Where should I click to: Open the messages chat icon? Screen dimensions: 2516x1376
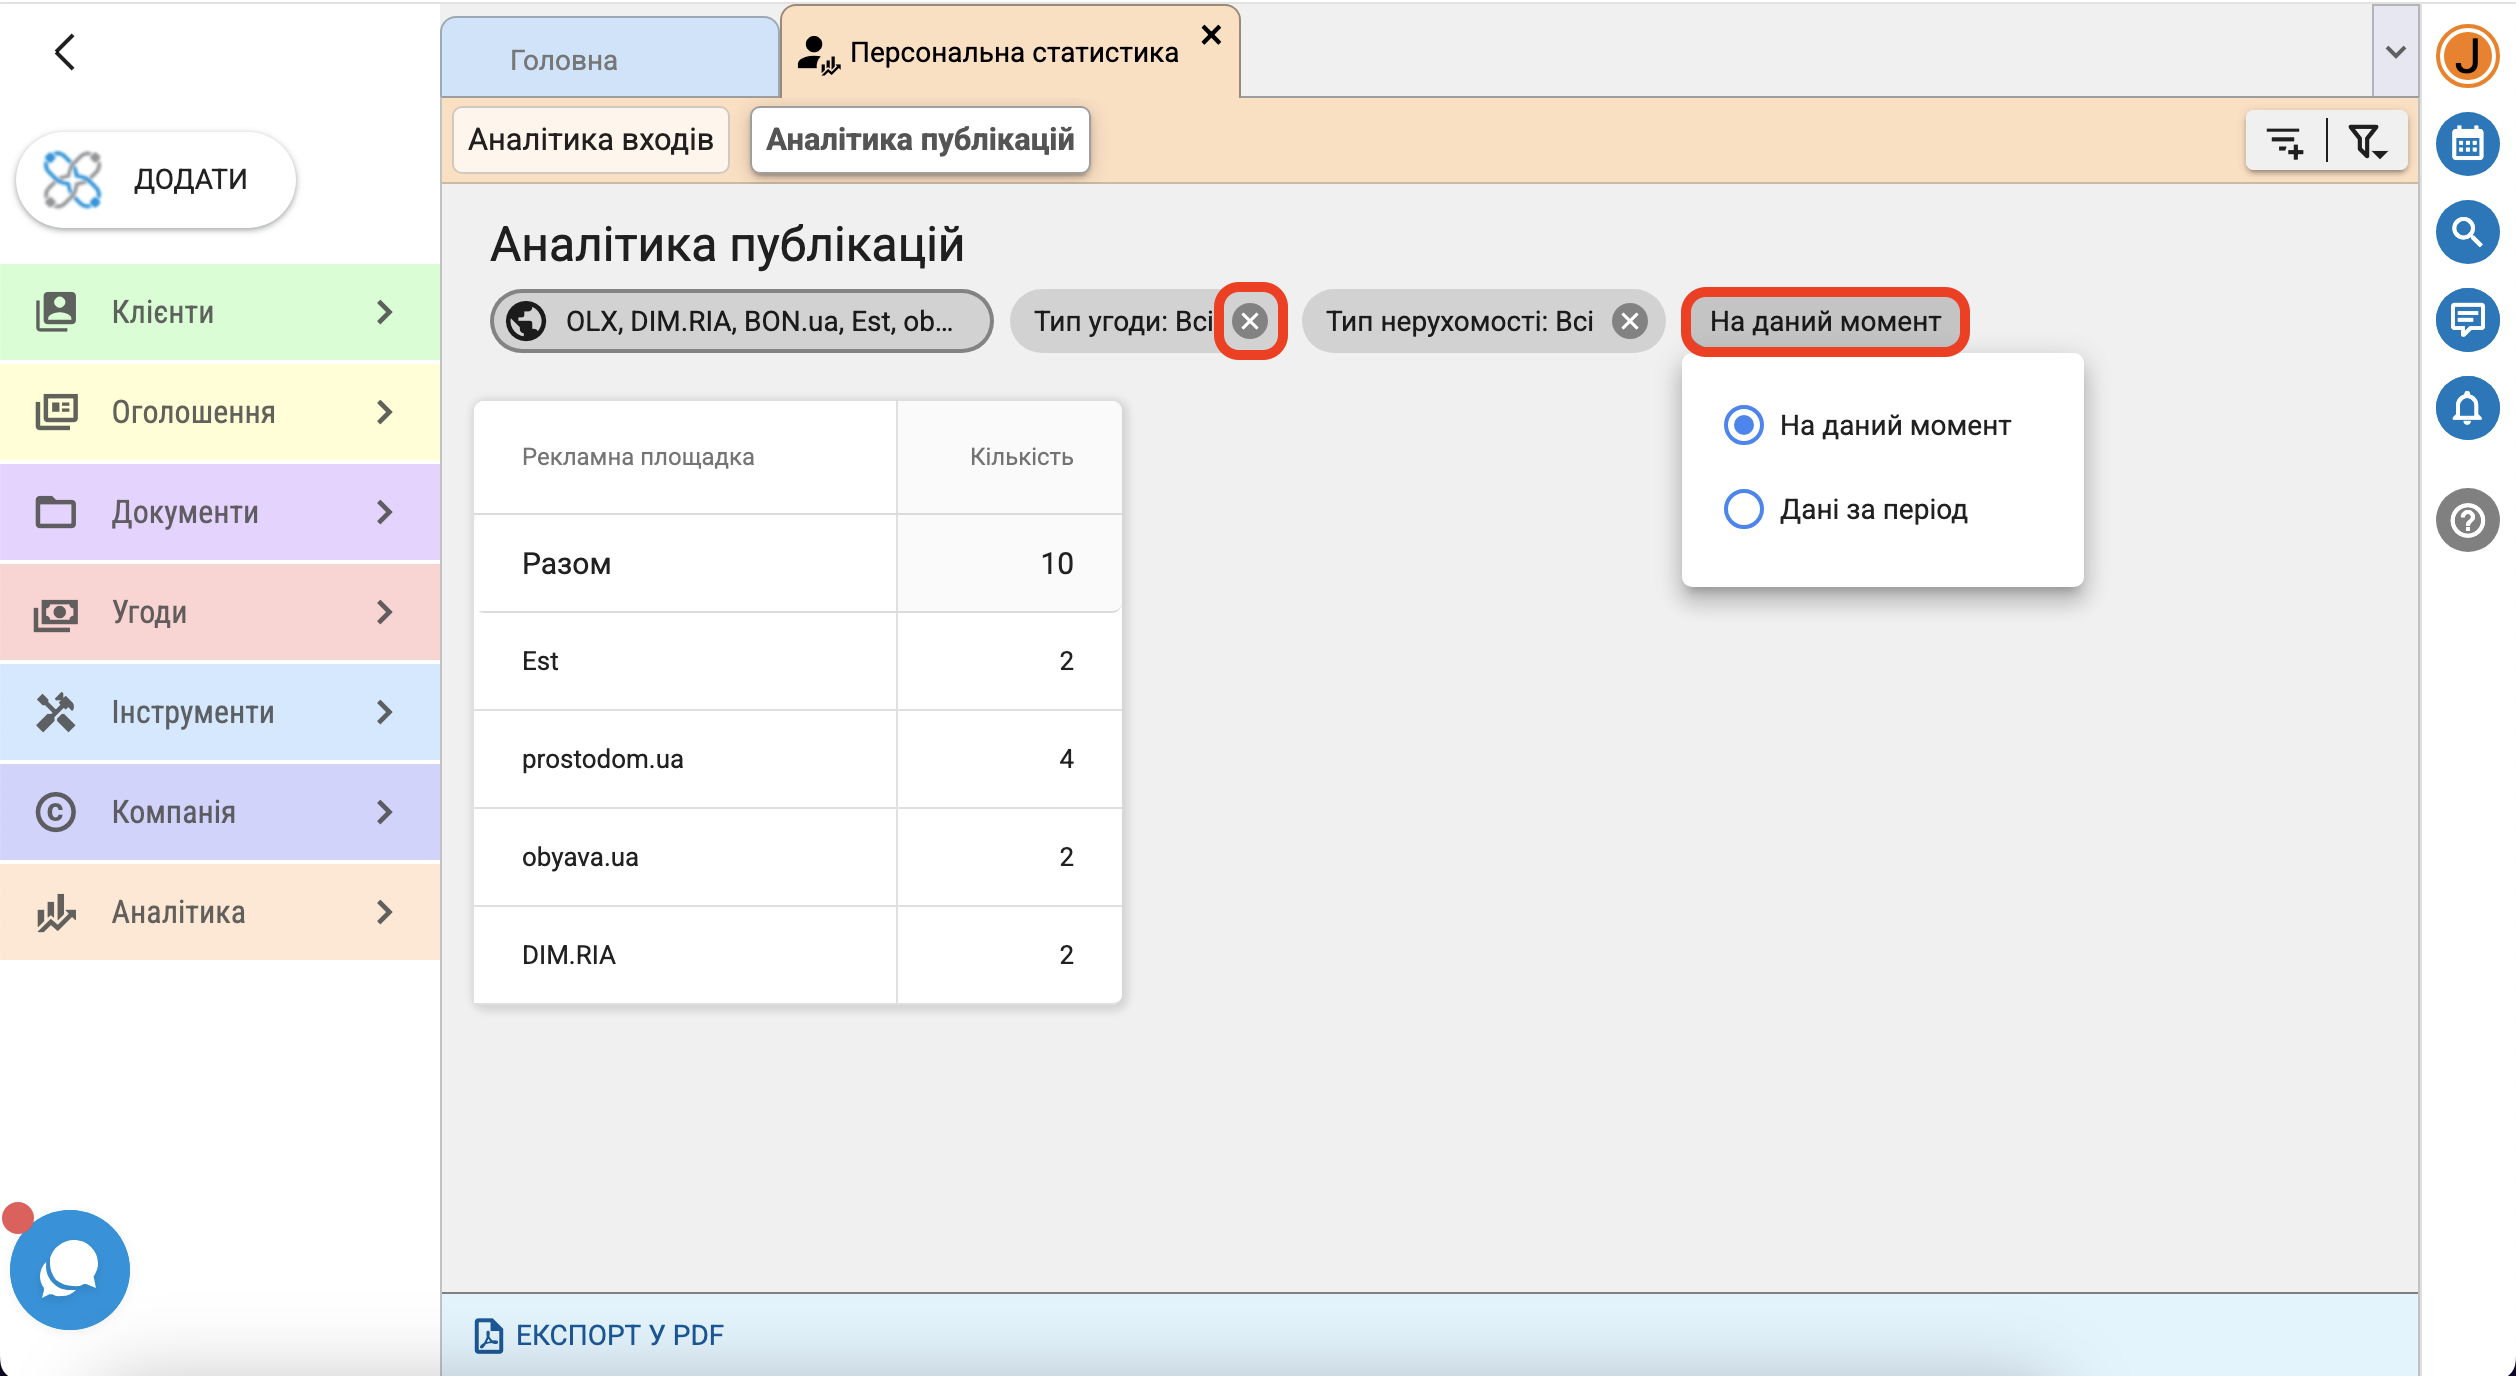coord(2467,320)
